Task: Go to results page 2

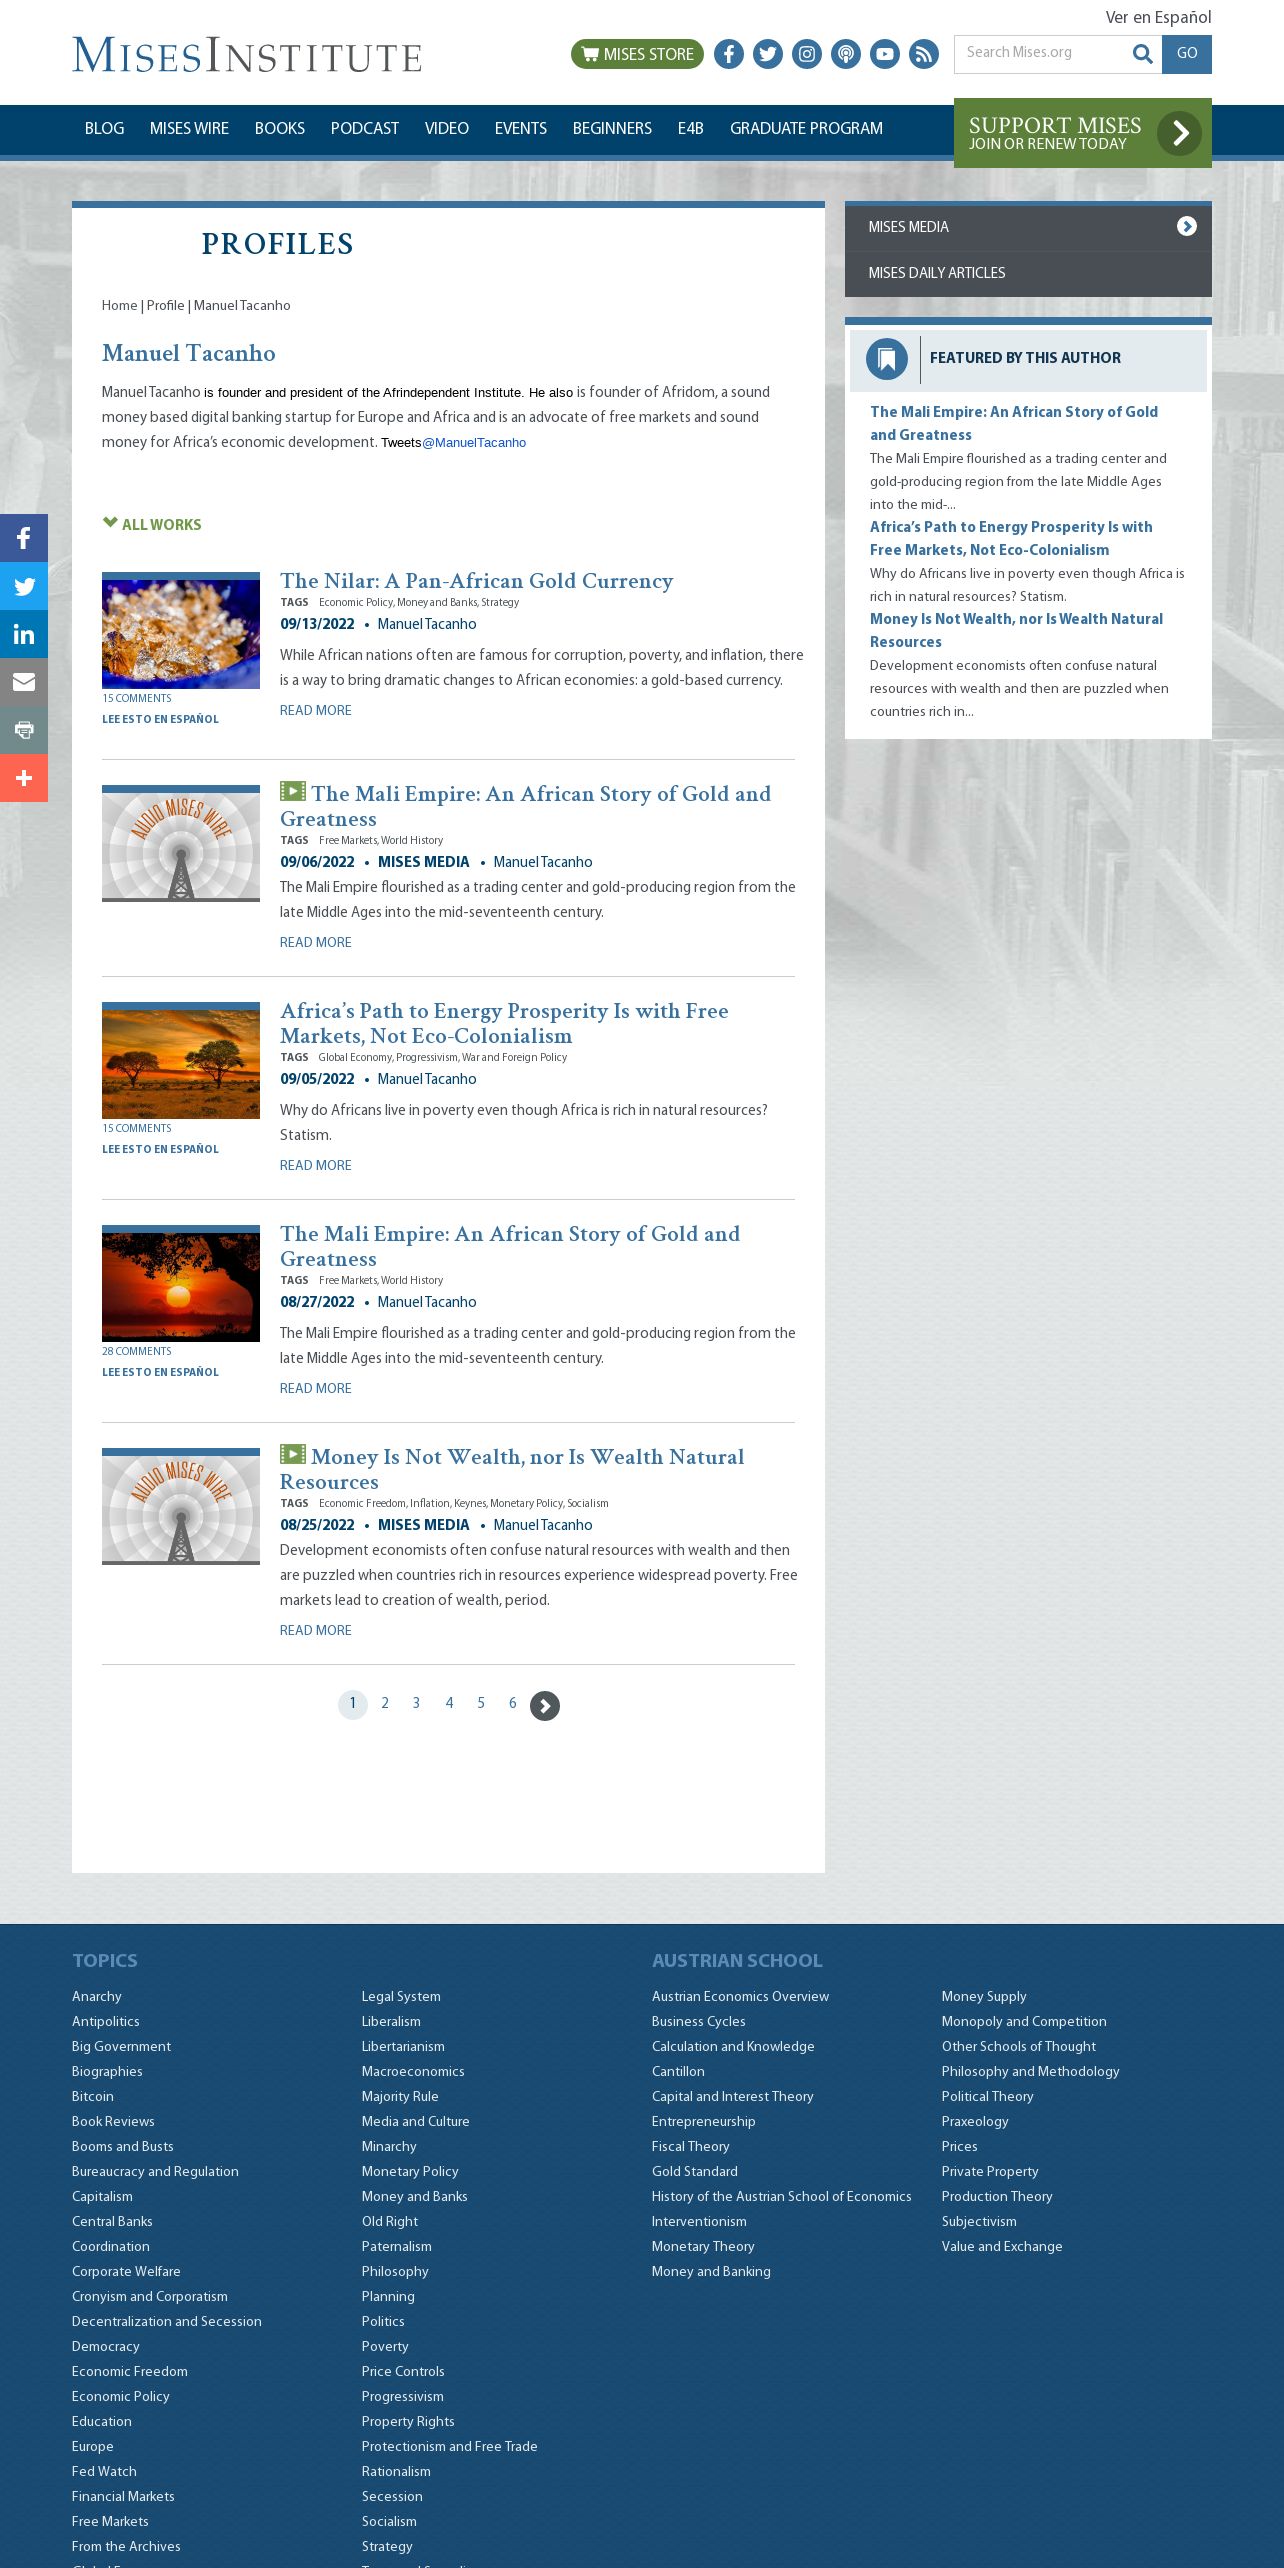Action: tap(385, 1703)
